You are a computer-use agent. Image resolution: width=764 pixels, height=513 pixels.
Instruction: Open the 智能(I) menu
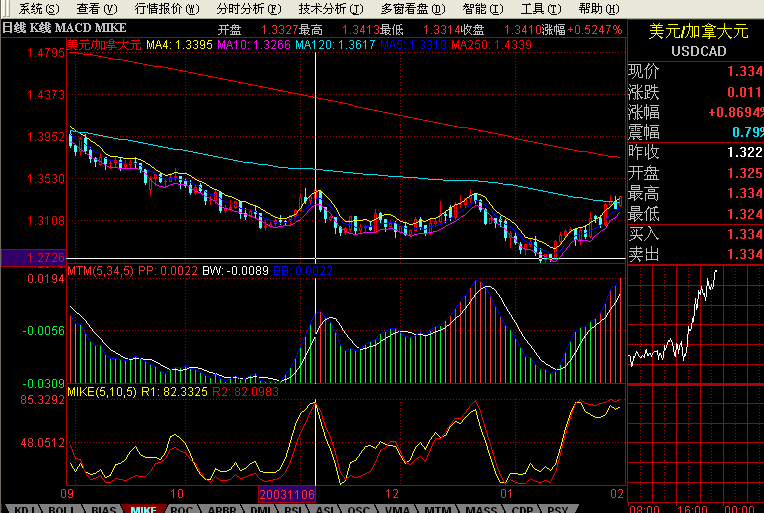482,9
